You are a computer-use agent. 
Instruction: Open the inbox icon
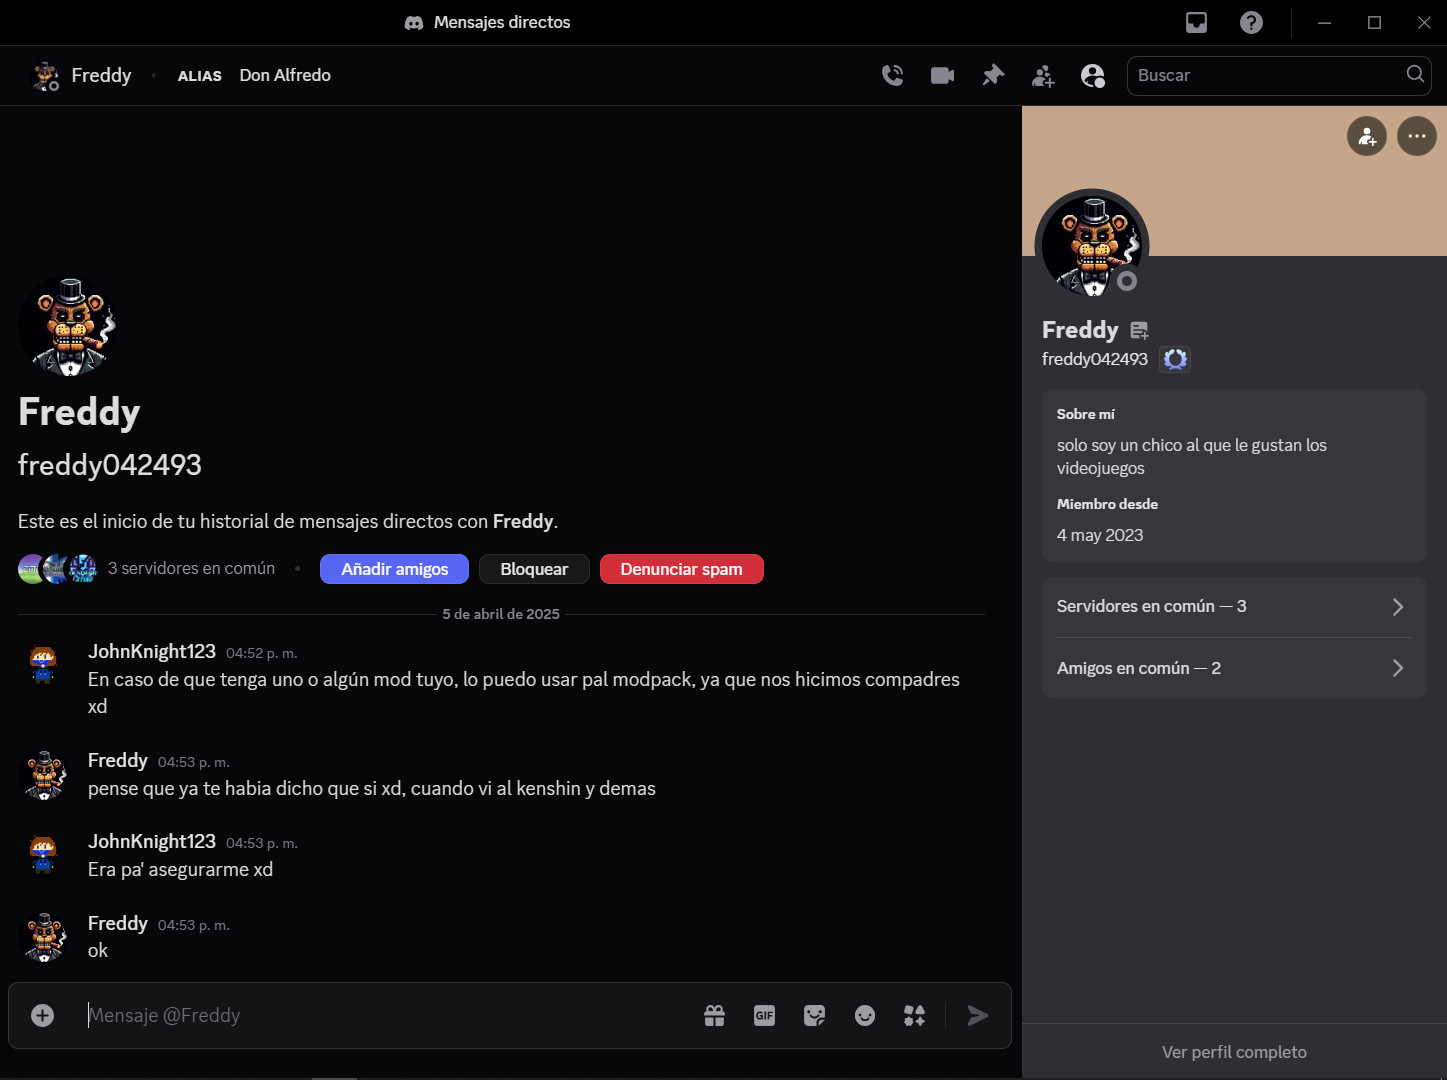tap(1196, 22)
